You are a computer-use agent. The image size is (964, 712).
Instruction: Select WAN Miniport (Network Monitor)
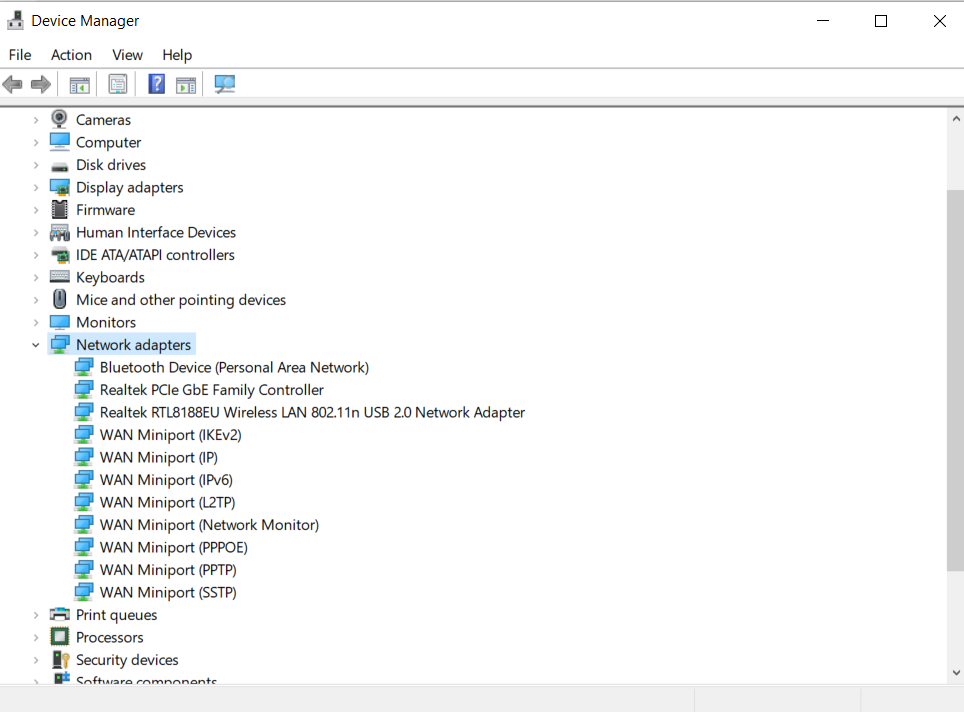[209, 524]
